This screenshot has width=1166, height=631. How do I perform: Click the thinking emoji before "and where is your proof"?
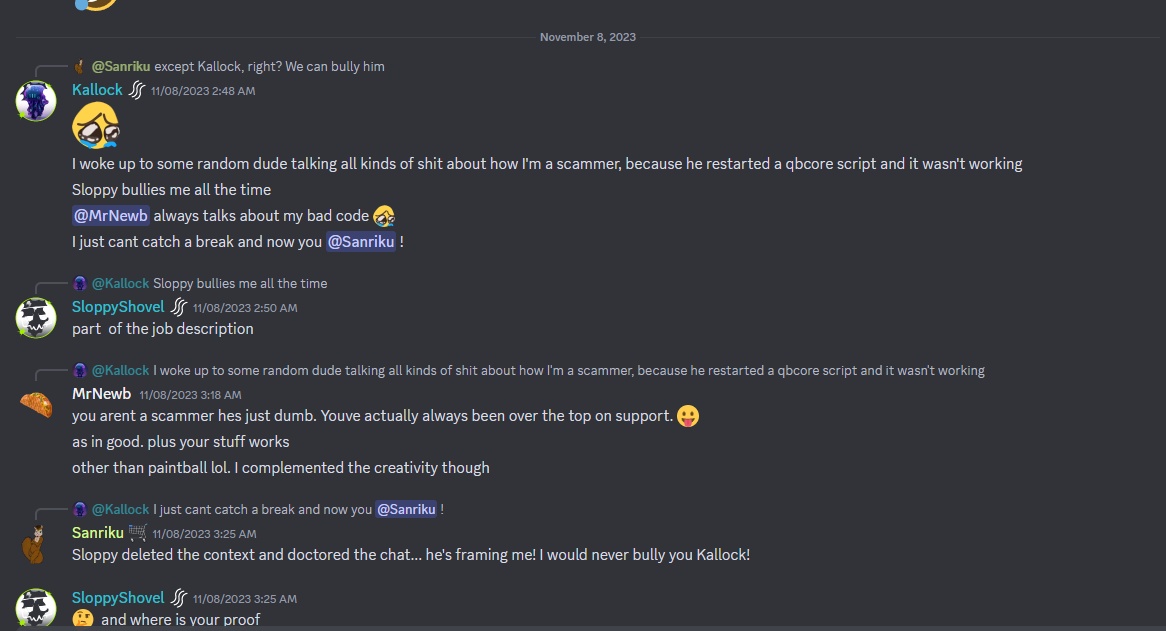(x=84, y=620)
